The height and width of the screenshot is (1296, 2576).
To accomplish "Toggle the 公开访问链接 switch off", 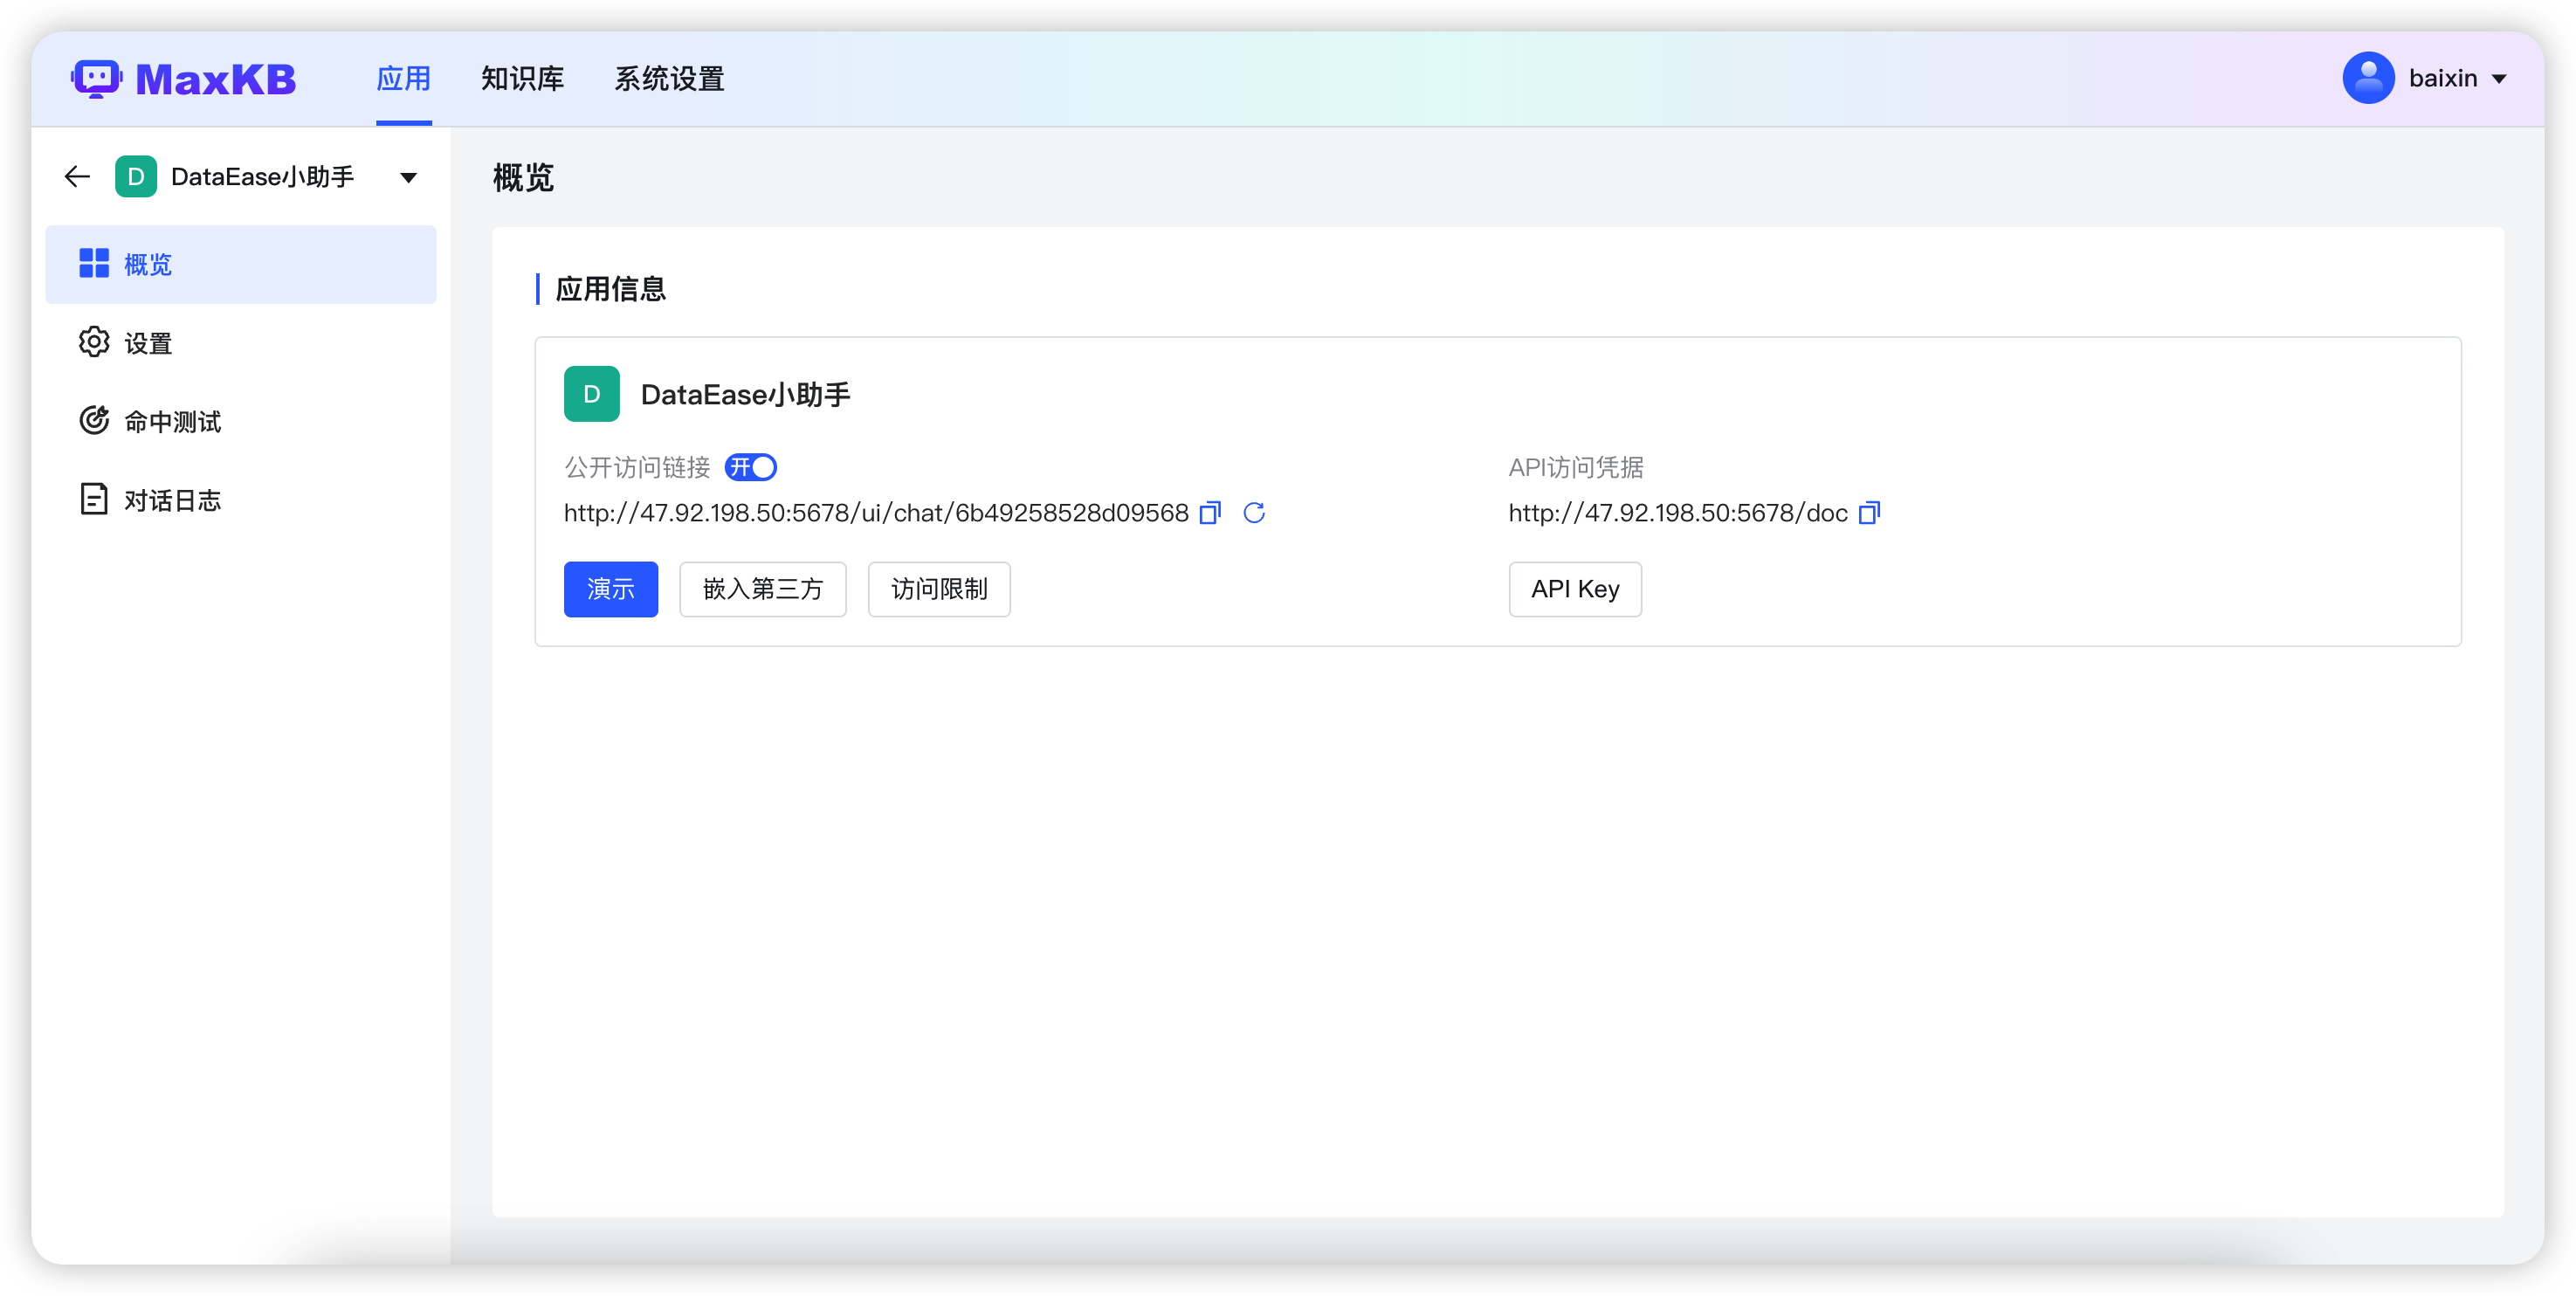I will (x=751, y=467).
